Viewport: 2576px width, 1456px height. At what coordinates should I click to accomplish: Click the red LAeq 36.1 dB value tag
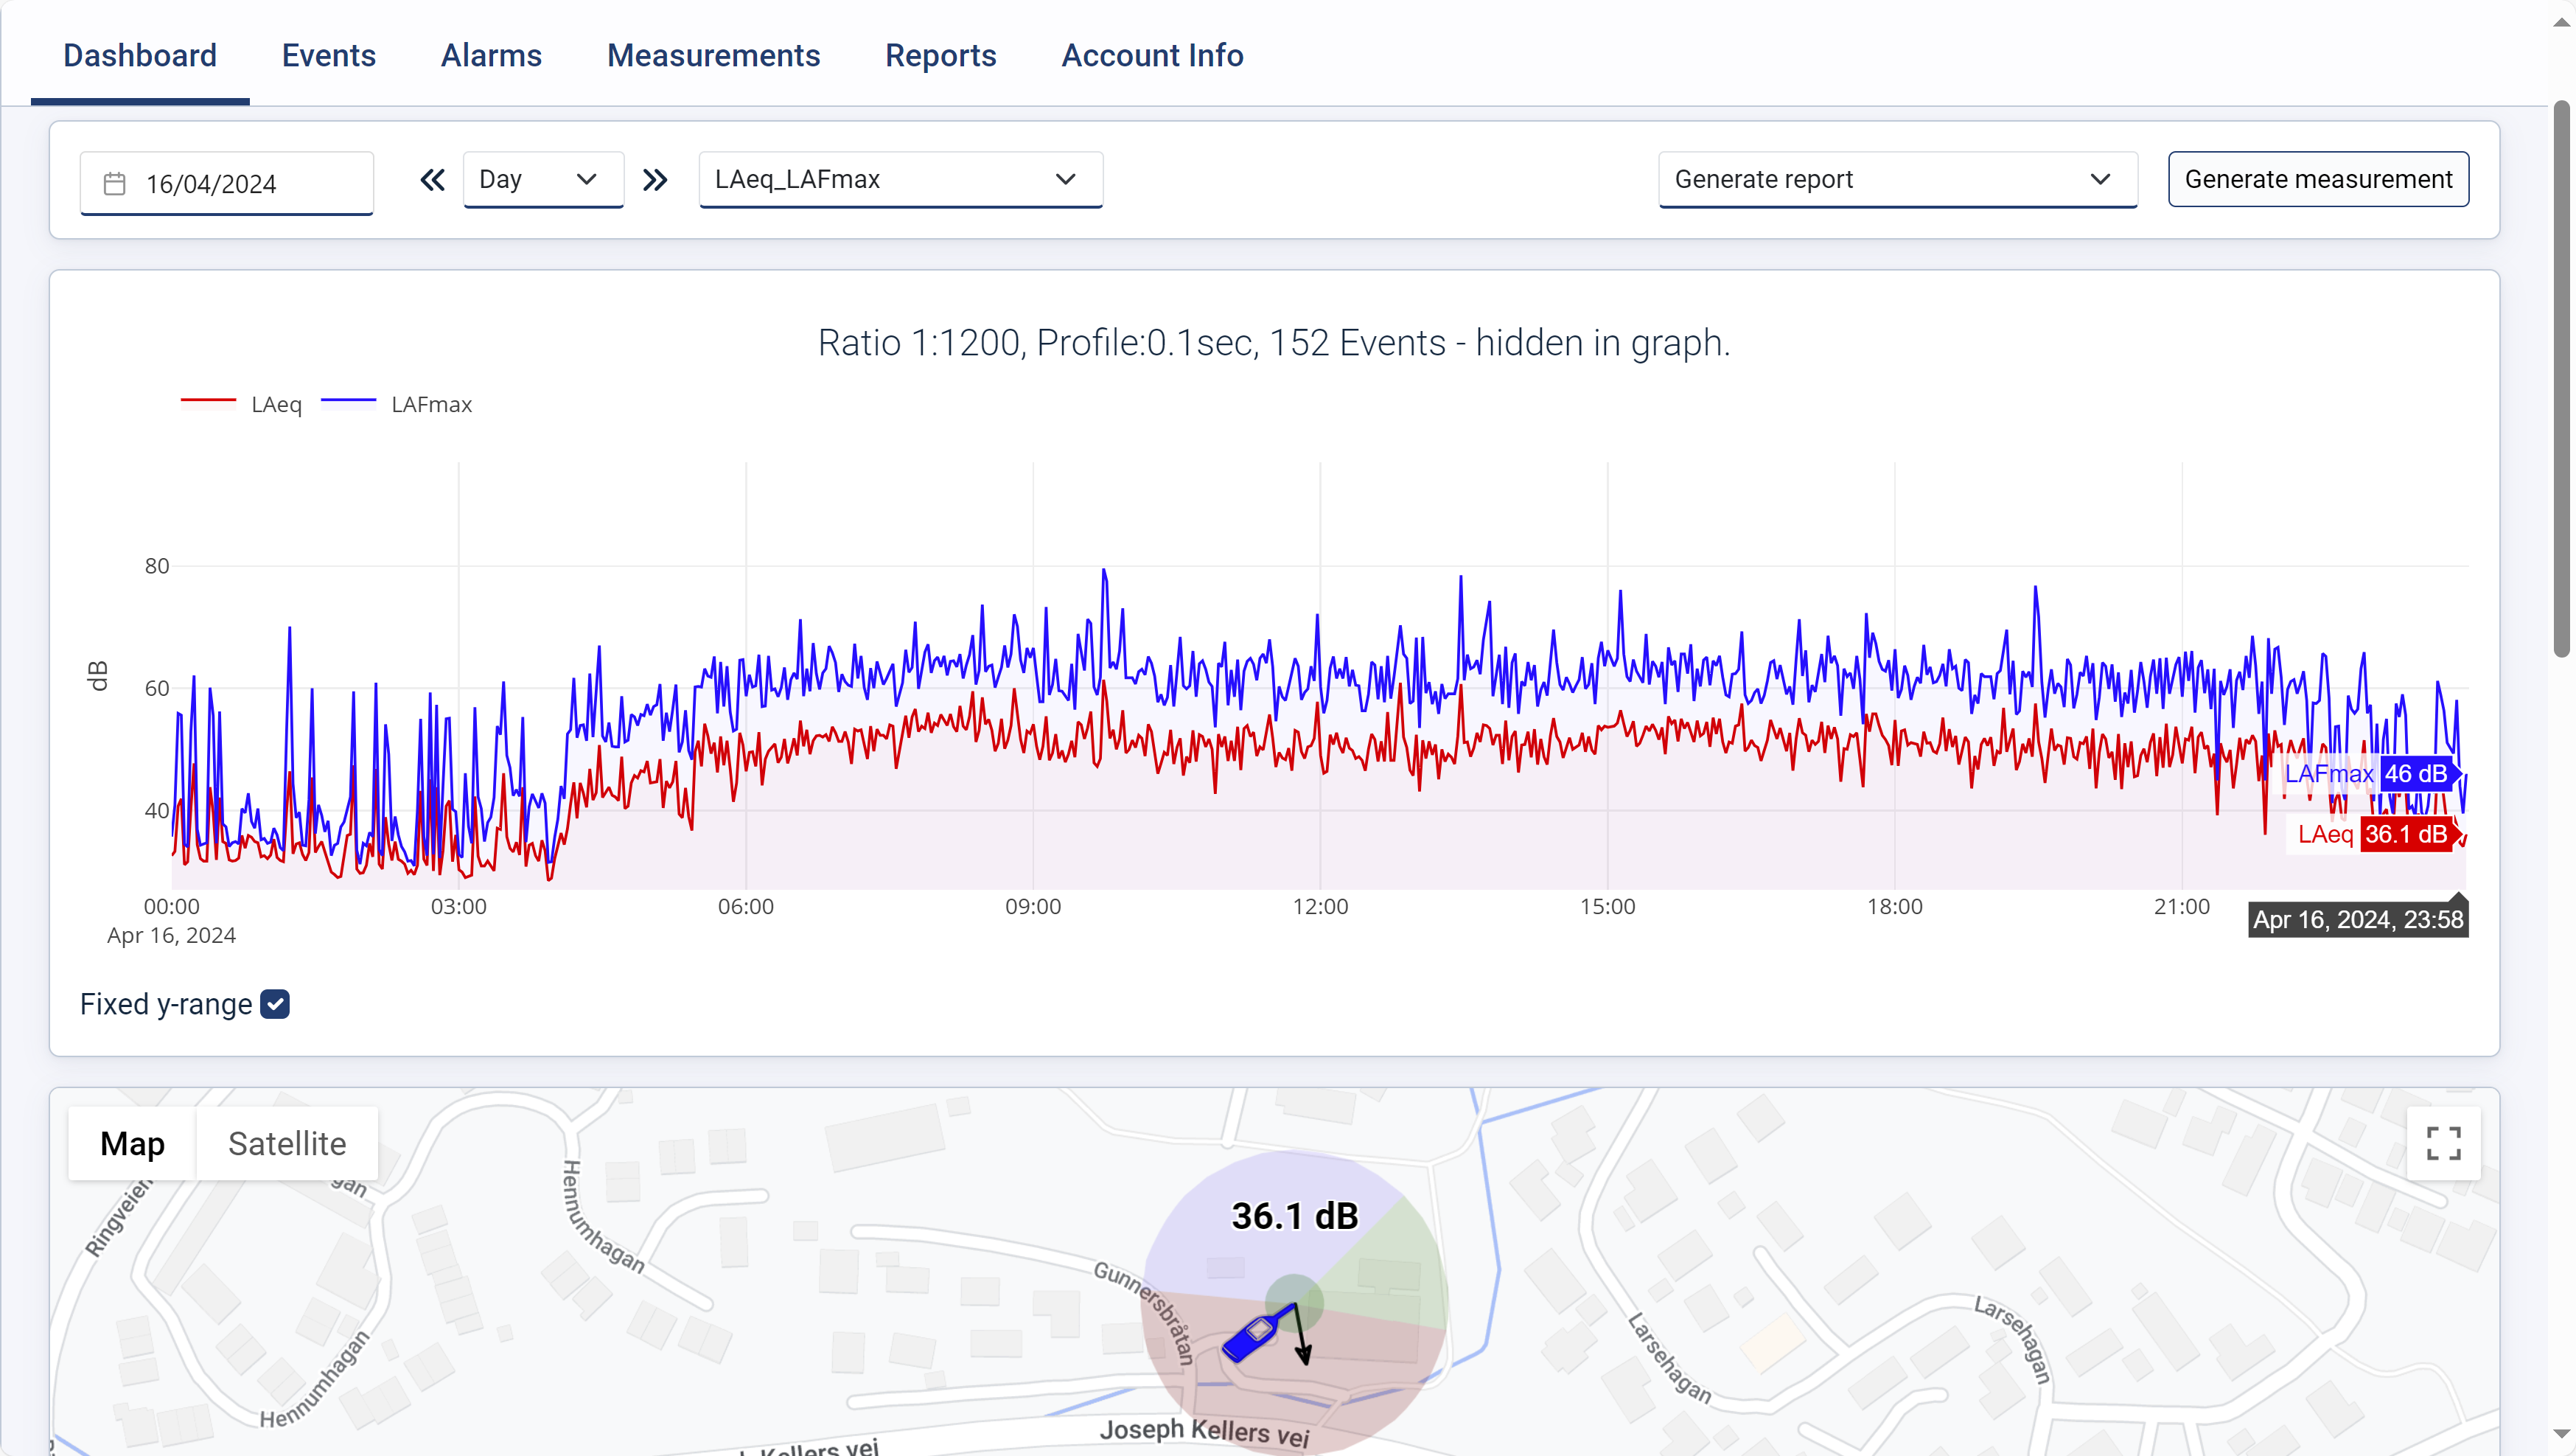tap(2406, 834)
